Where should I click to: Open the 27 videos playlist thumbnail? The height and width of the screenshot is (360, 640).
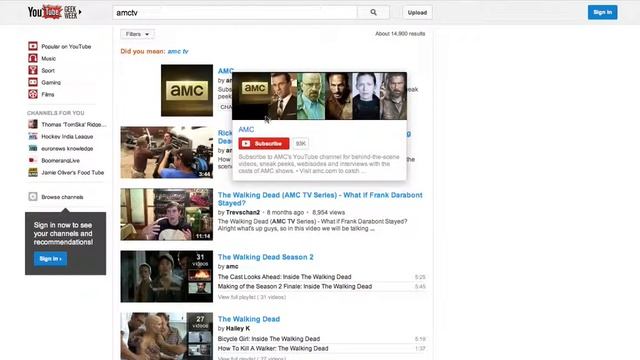point(167,336)
